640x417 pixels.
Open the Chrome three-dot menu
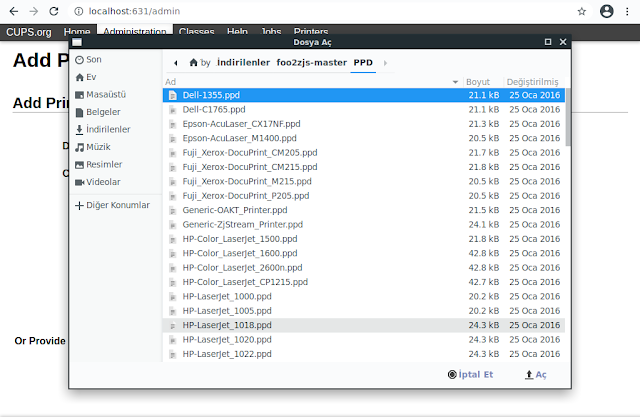(x=627, y=11)
